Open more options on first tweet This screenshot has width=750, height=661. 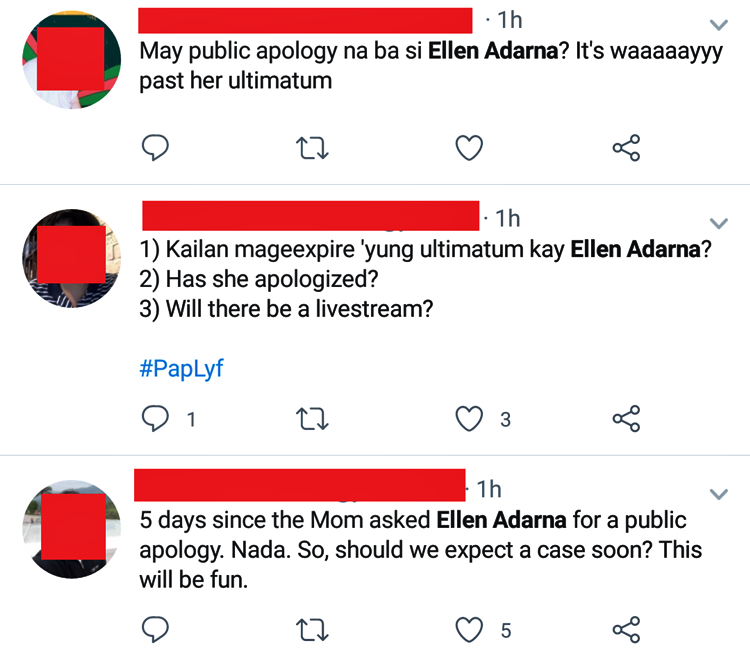(718, 24)
